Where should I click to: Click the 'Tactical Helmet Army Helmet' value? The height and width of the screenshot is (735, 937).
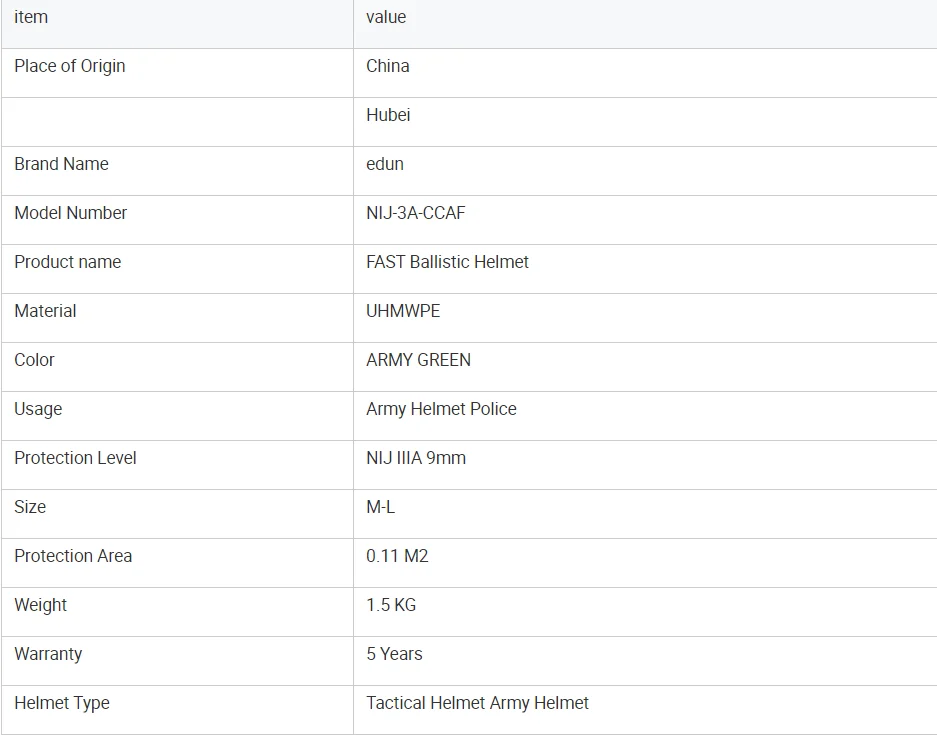pos(477,703)
